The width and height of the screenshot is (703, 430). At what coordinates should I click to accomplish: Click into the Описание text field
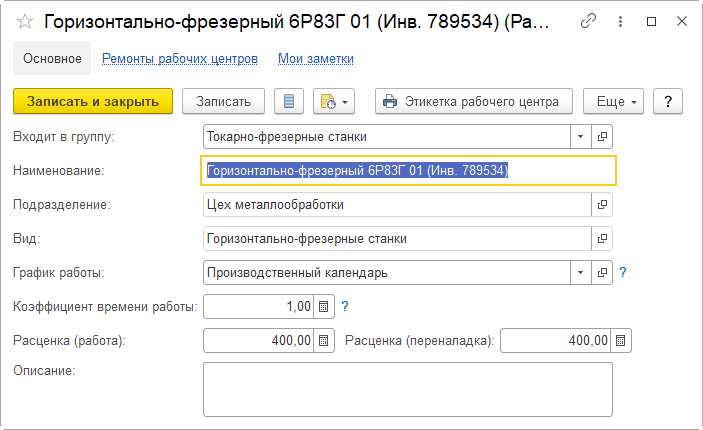click(407, 388)
